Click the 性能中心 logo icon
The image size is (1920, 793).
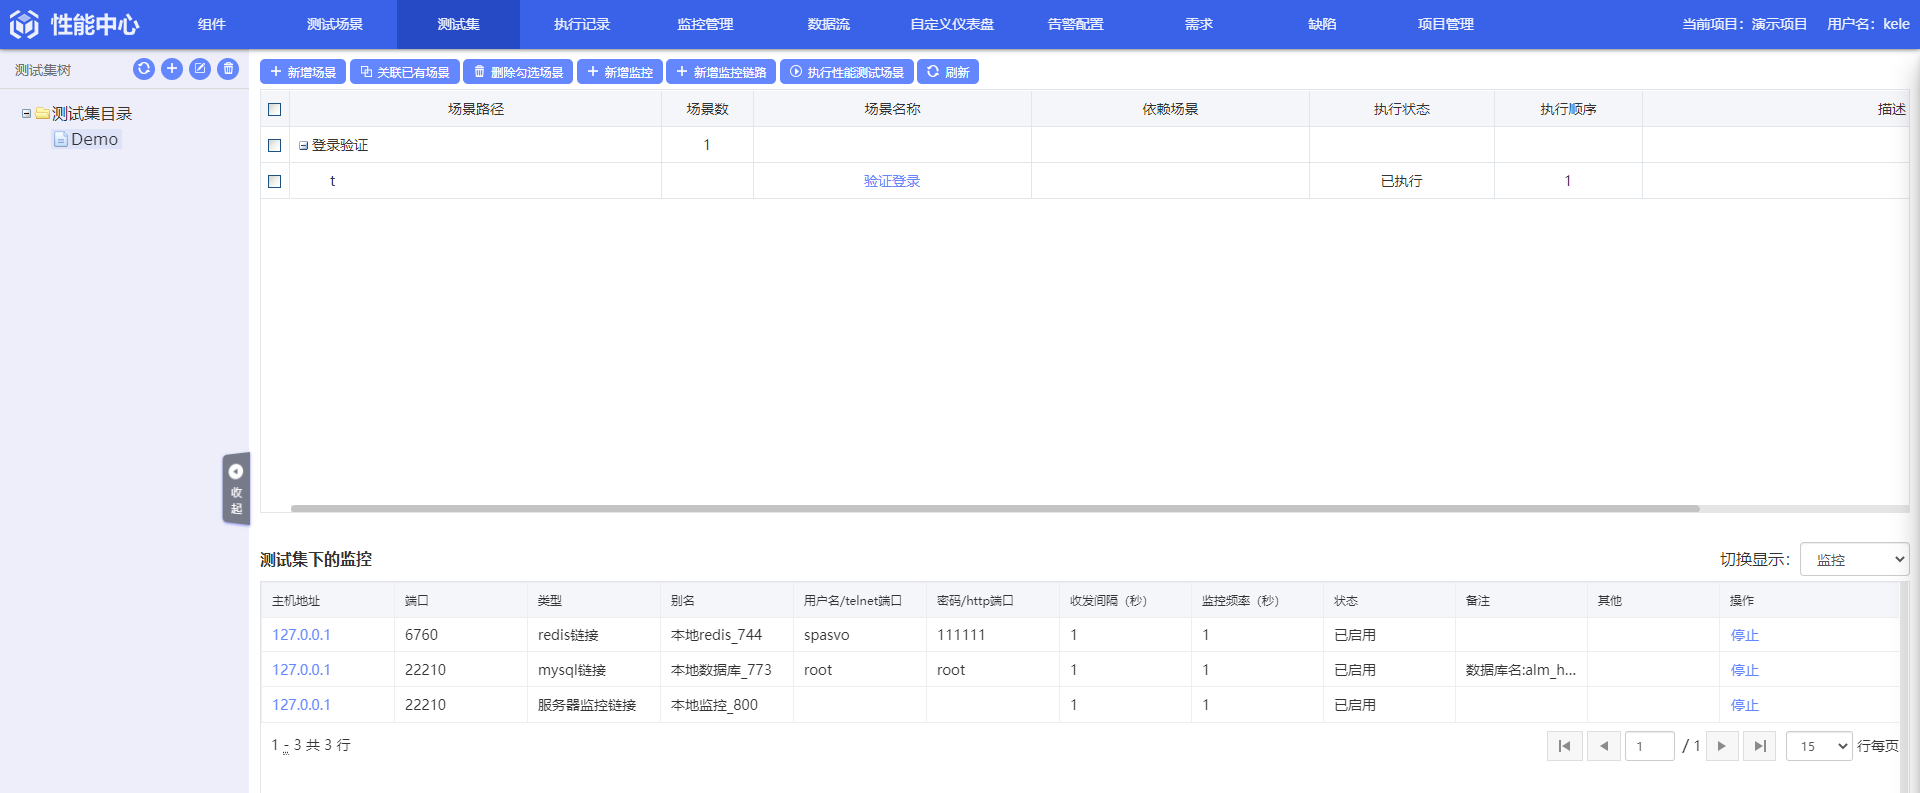coord(24,24)
